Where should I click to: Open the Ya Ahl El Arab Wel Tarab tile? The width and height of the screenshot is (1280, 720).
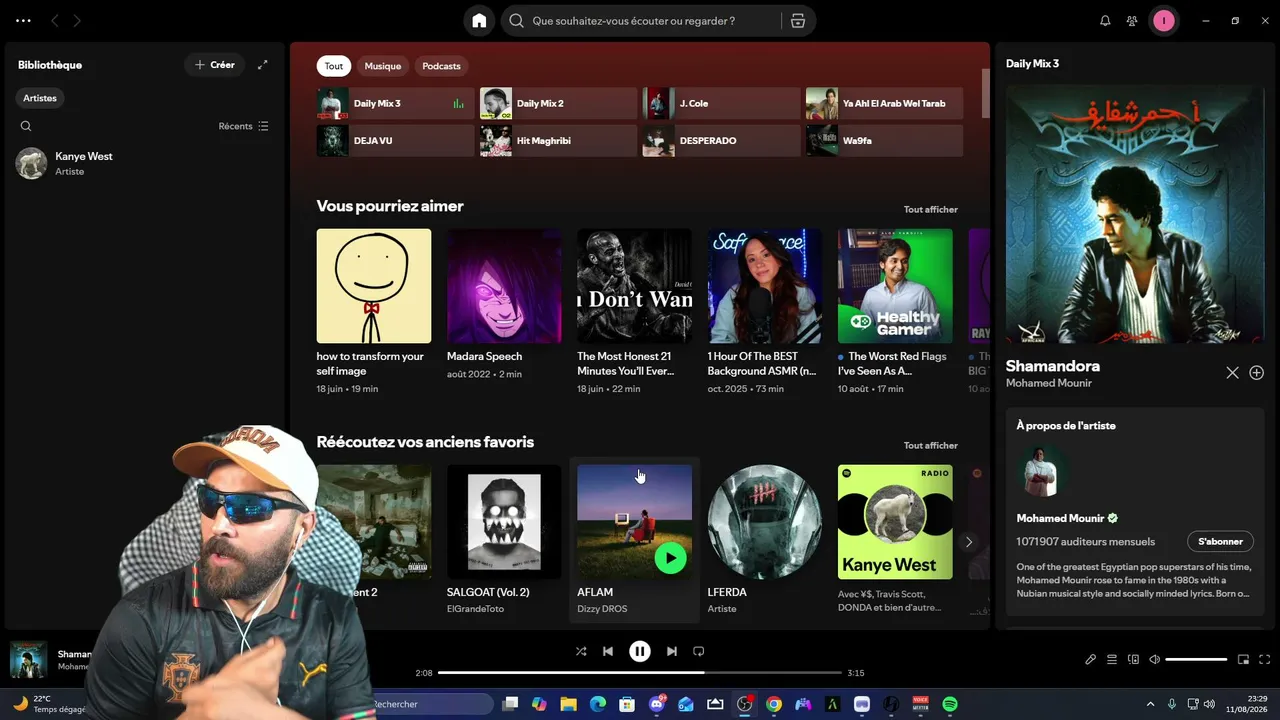click(884, 103)
